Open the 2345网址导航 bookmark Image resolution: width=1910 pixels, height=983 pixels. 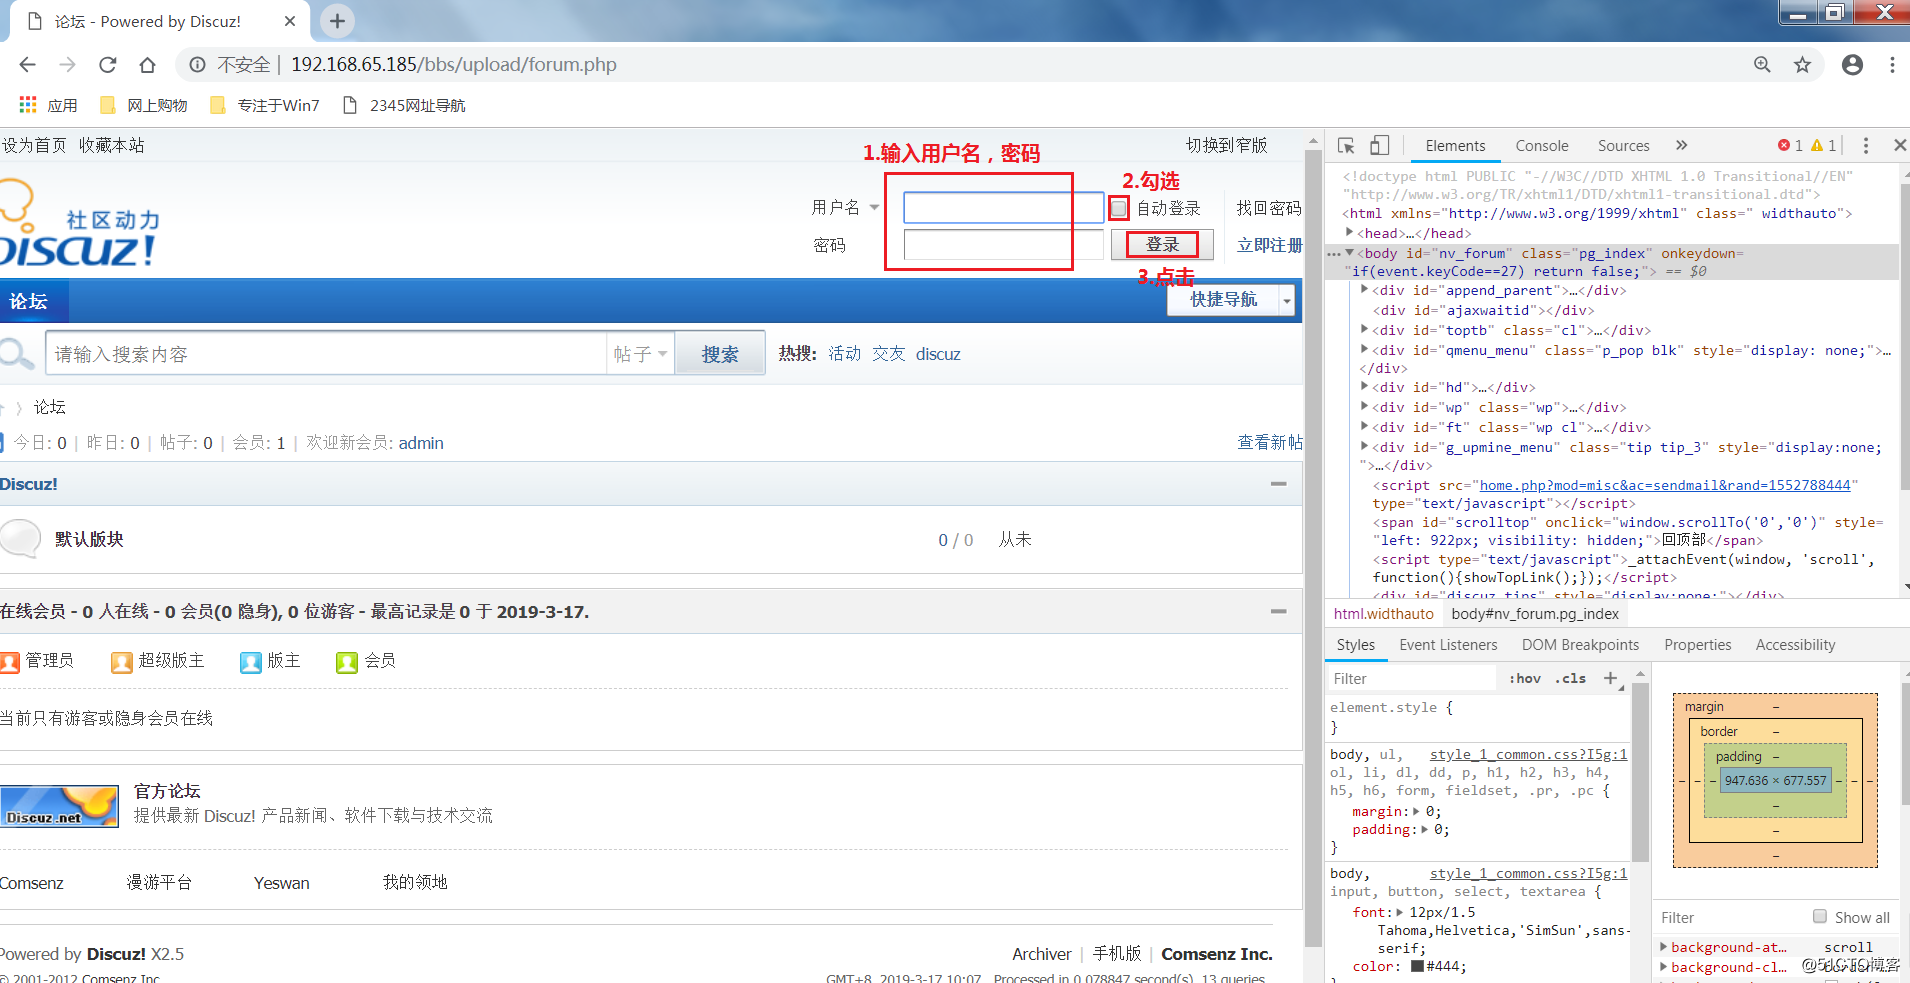pos(404,105)
